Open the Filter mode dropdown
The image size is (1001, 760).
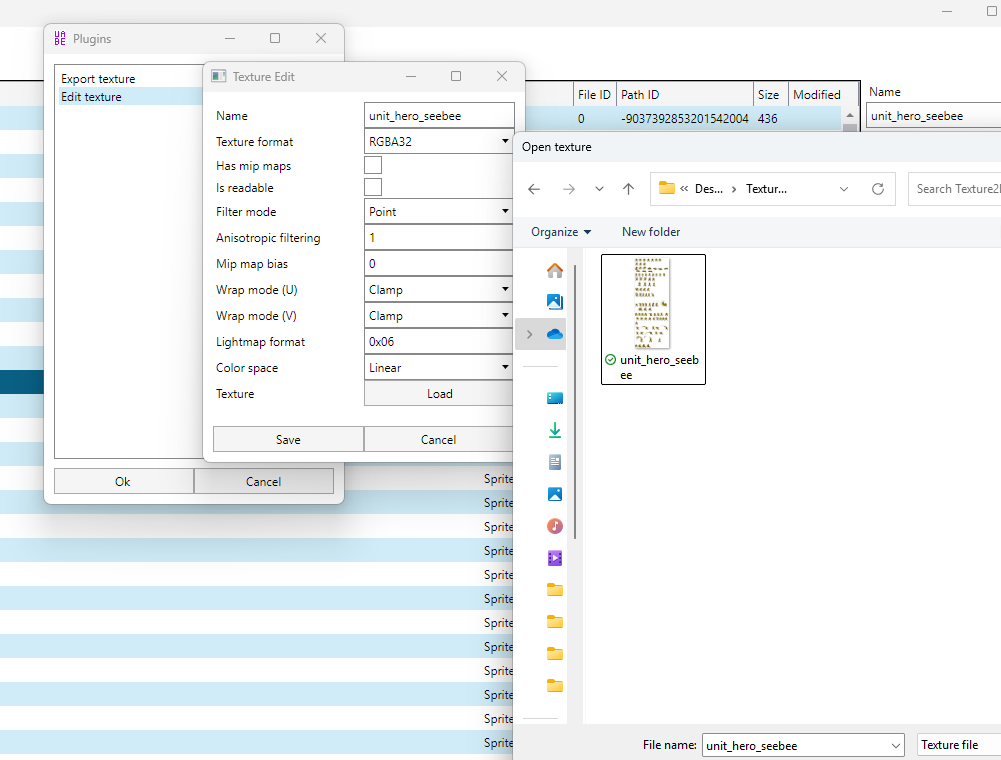(x=439, y=212)
